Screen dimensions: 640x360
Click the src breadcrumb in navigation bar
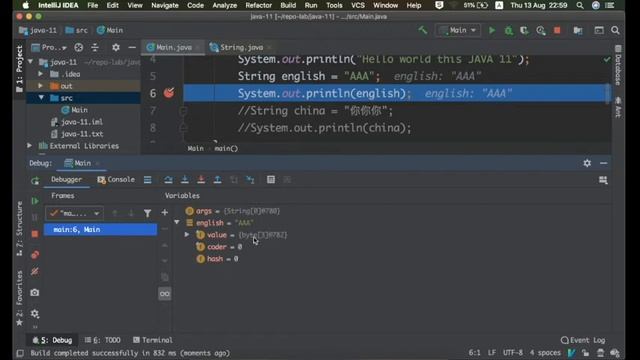(x=76, y=30)
